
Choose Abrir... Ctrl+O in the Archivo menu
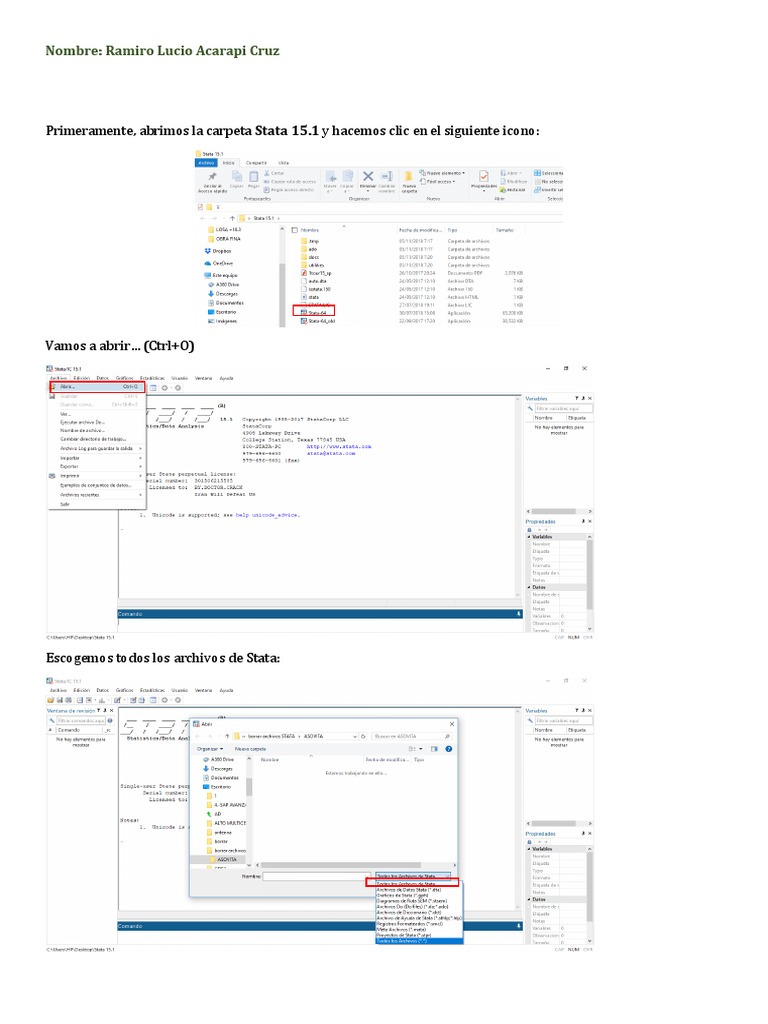97,387
